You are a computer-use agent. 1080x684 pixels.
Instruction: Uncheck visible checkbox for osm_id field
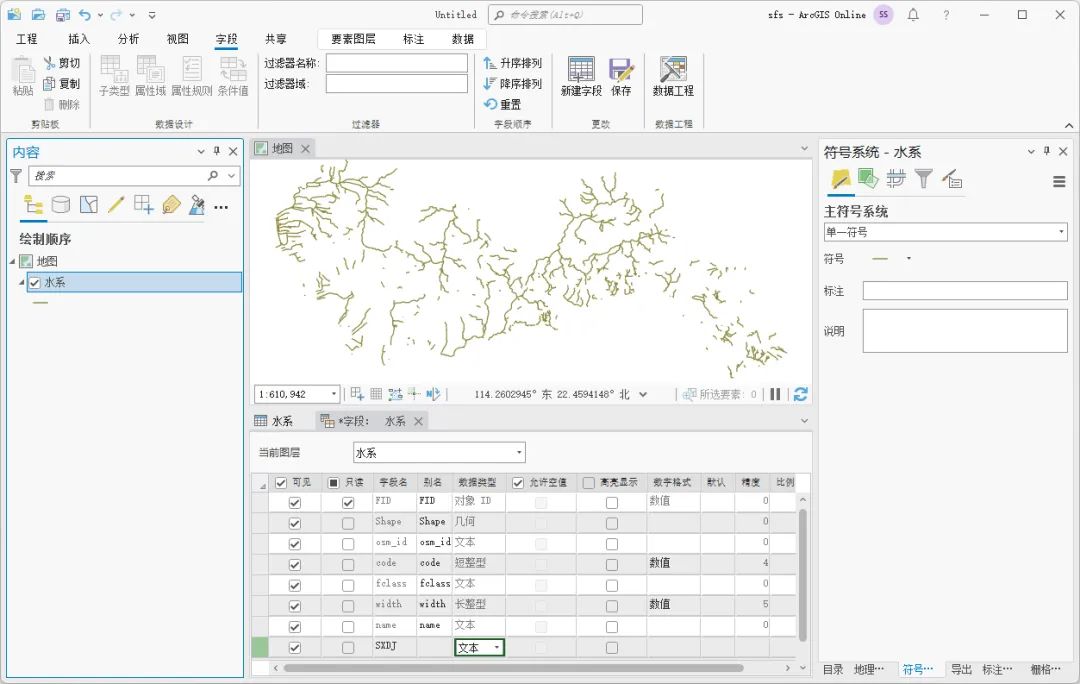(295, 544)
